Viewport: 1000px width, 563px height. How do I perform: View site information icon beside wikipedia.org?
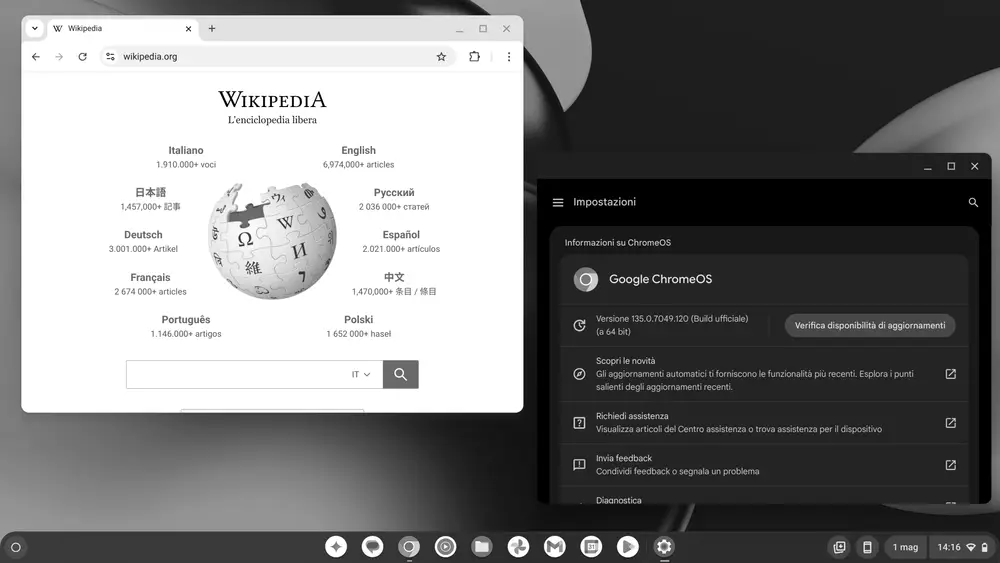pos(110,57)
